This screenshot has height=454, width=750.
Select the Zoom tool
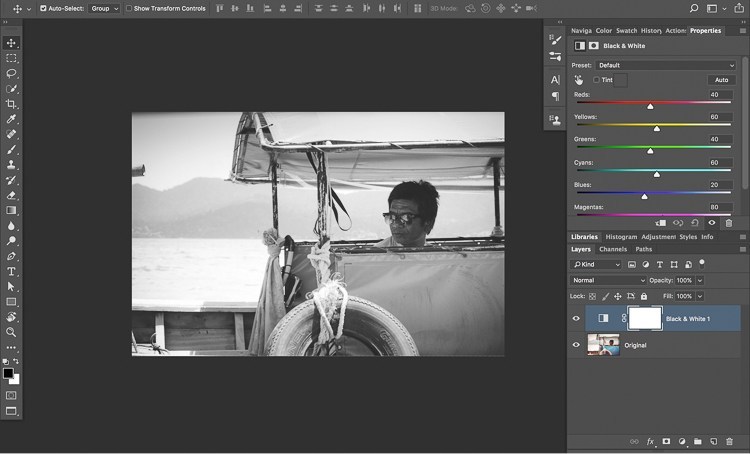pyautogui.click(x=11, y=332)
